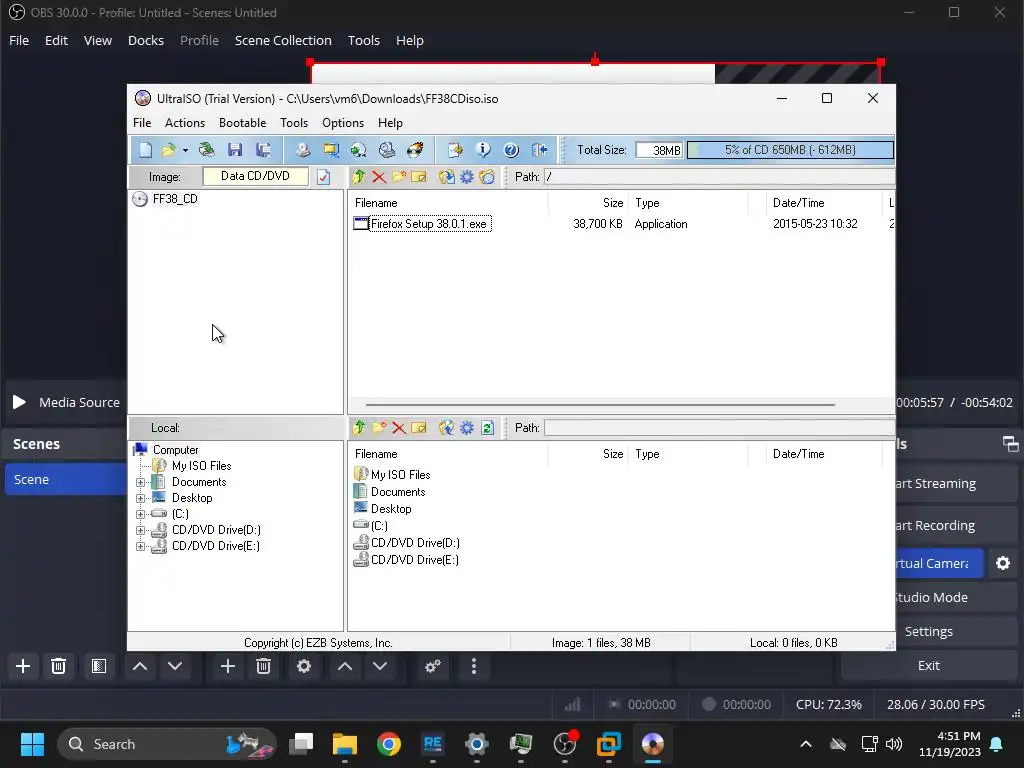Open the Bootable menu
This screenshot has width=1024, height=768.
(x=242, y=123)
